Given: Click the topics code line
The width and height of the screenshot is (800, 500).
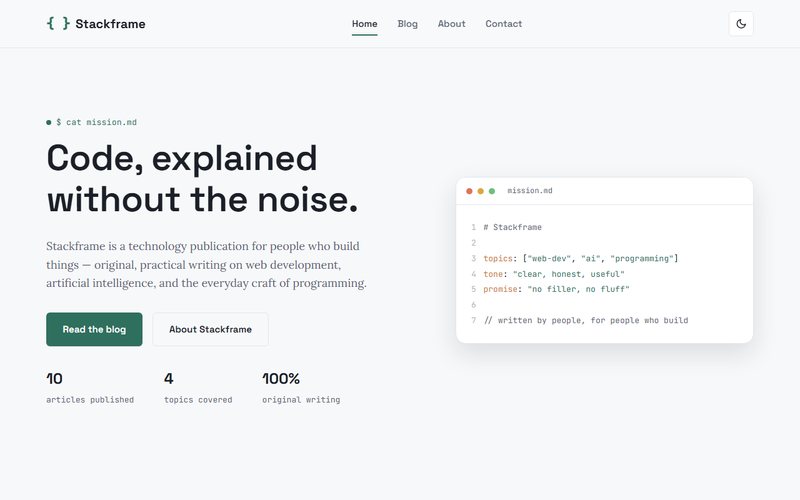Looking at the screenshot, I should point(581,258).
